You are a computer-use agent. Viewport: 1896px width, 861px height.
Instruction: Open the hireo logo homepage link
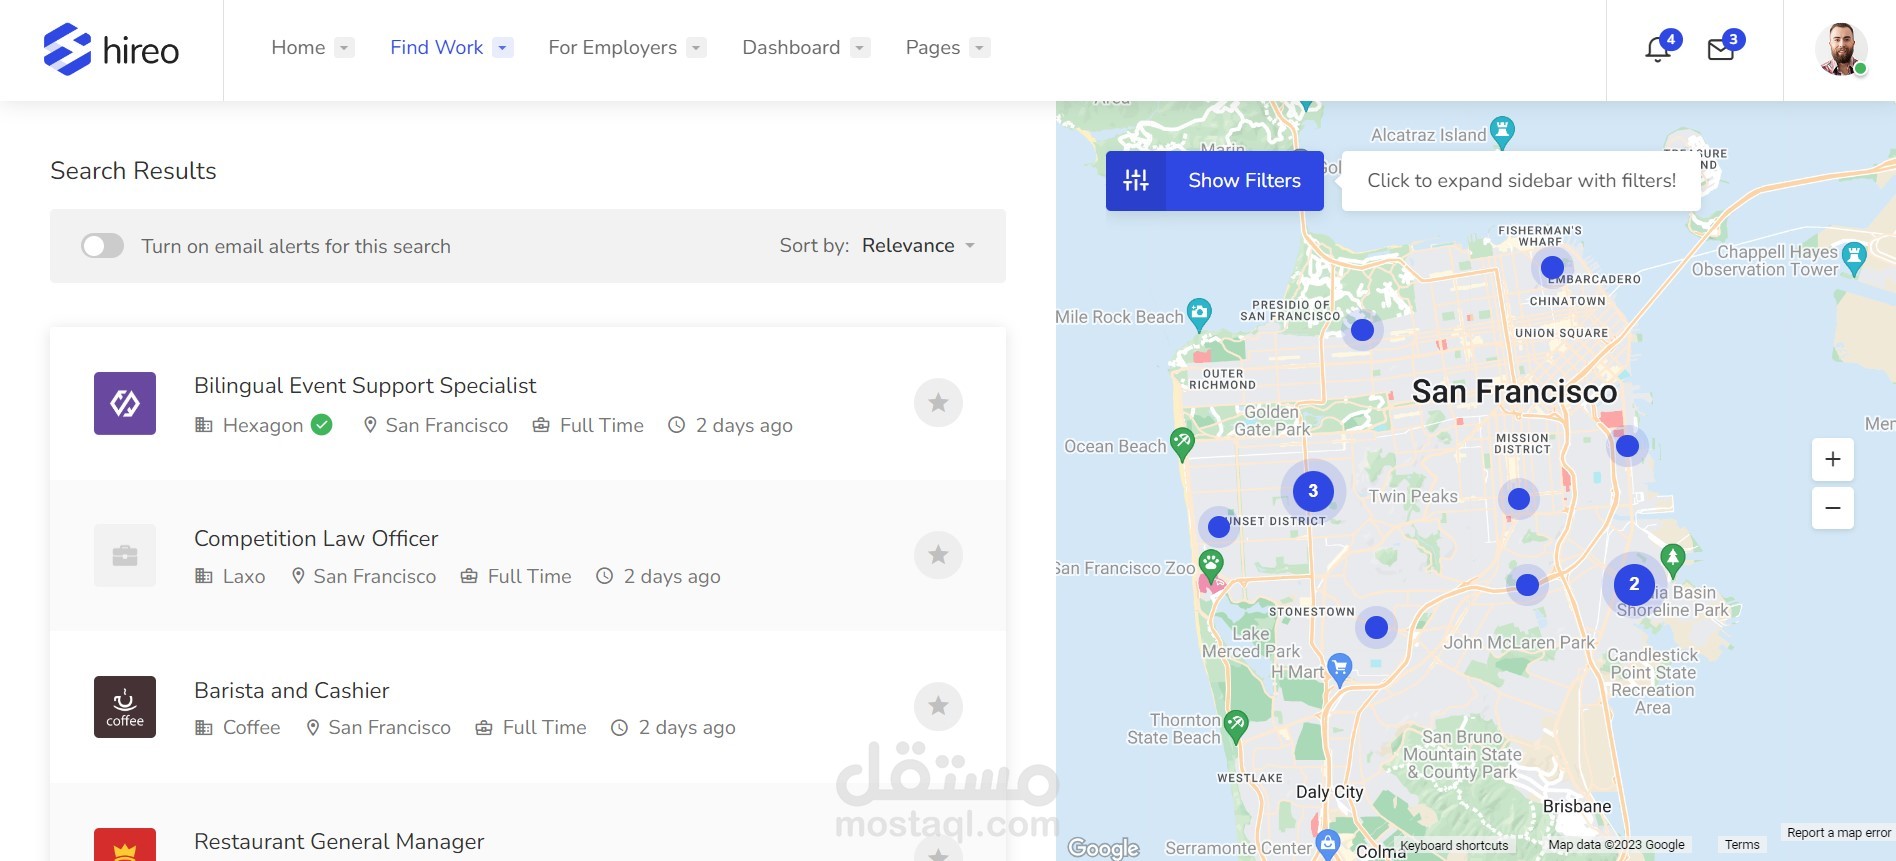(111, 49)
